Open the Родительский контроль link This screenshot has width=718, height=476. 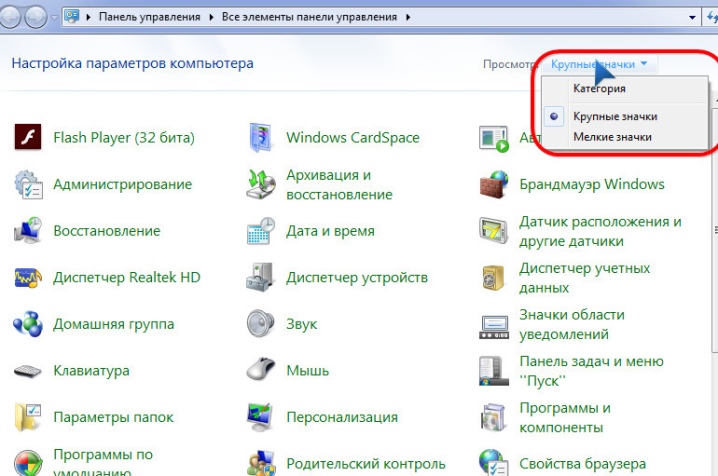(365, 464)
